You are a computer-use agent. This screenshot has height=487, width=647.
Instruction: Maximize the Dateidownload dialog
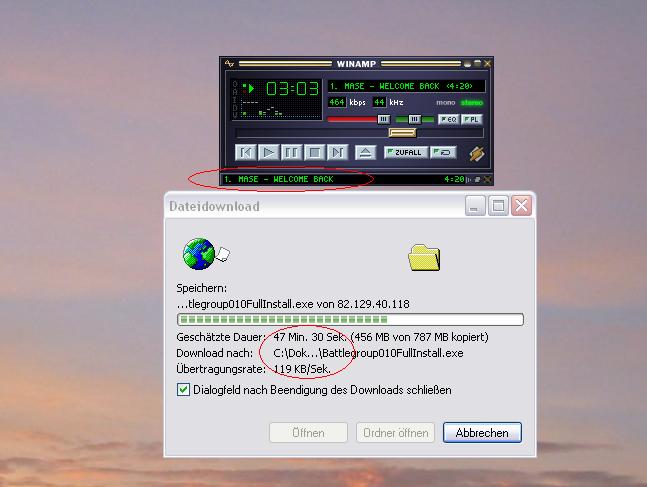(498, 205)
